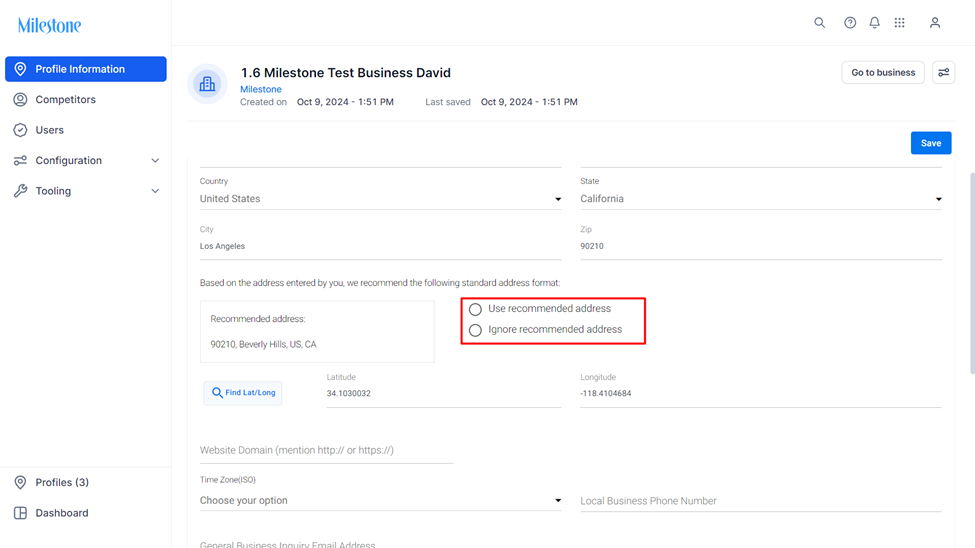
Task: Open search with the magnifier icon
Action: coord(820,23)
